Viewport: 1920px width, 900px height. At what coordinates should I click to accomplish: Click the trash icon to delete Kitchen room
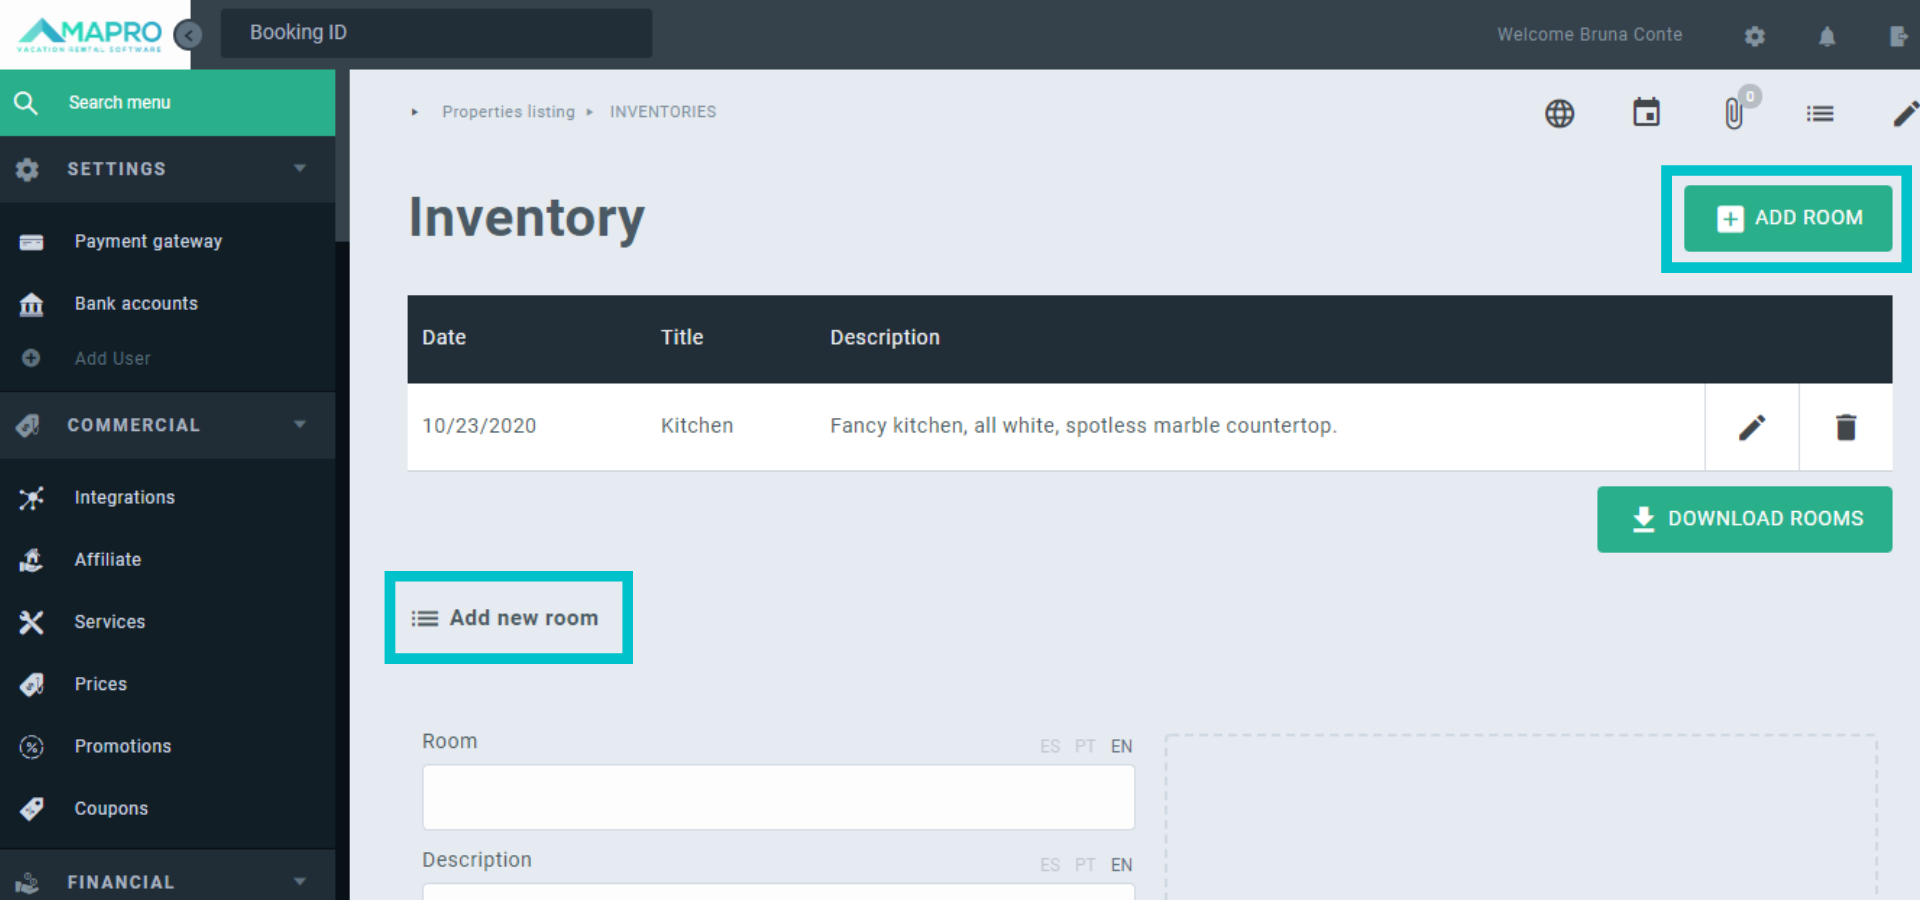point(1846,427)
